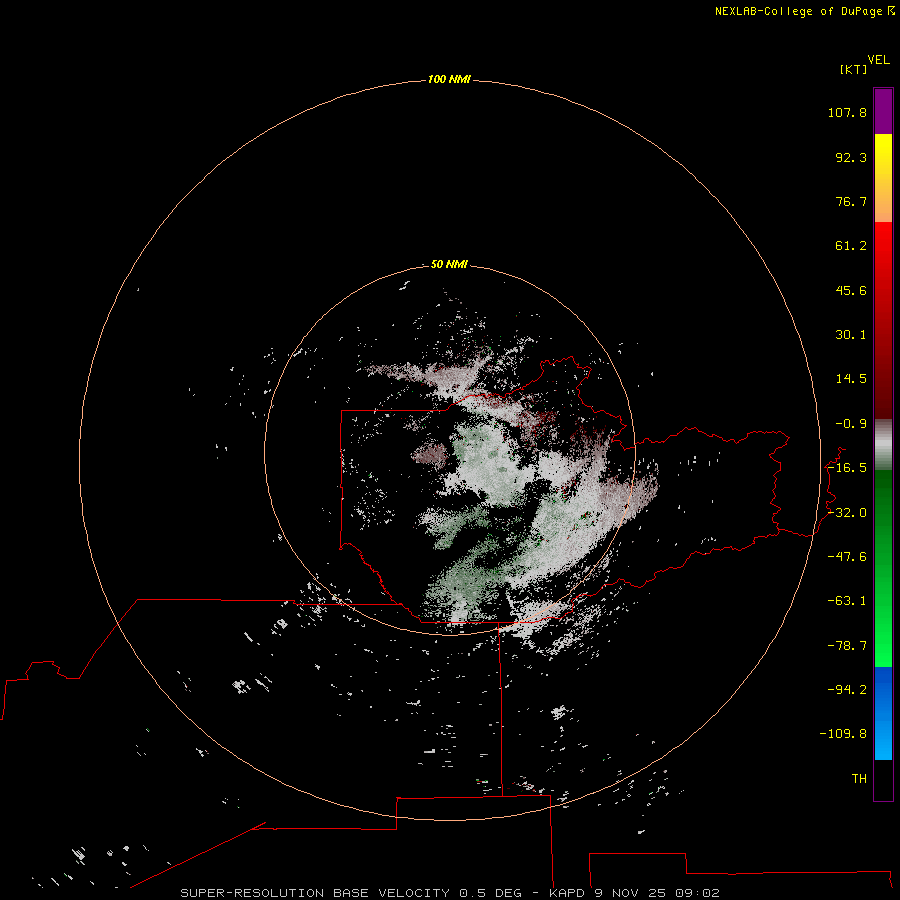Viewport: 900px width, 900px height.
Task: Click the -16.5 legend value
Action: [847, 468]
